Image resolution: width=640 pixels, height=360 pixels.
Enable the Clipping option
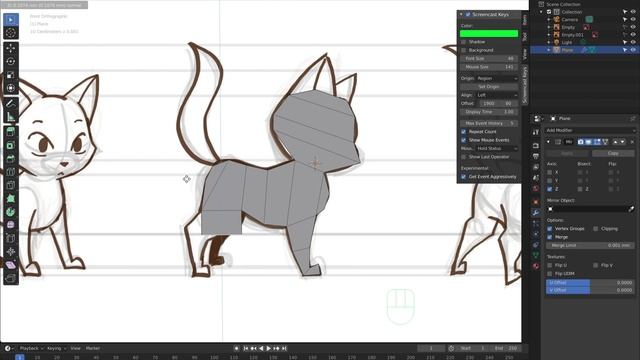pyautogui.click(x=596, y=229)
